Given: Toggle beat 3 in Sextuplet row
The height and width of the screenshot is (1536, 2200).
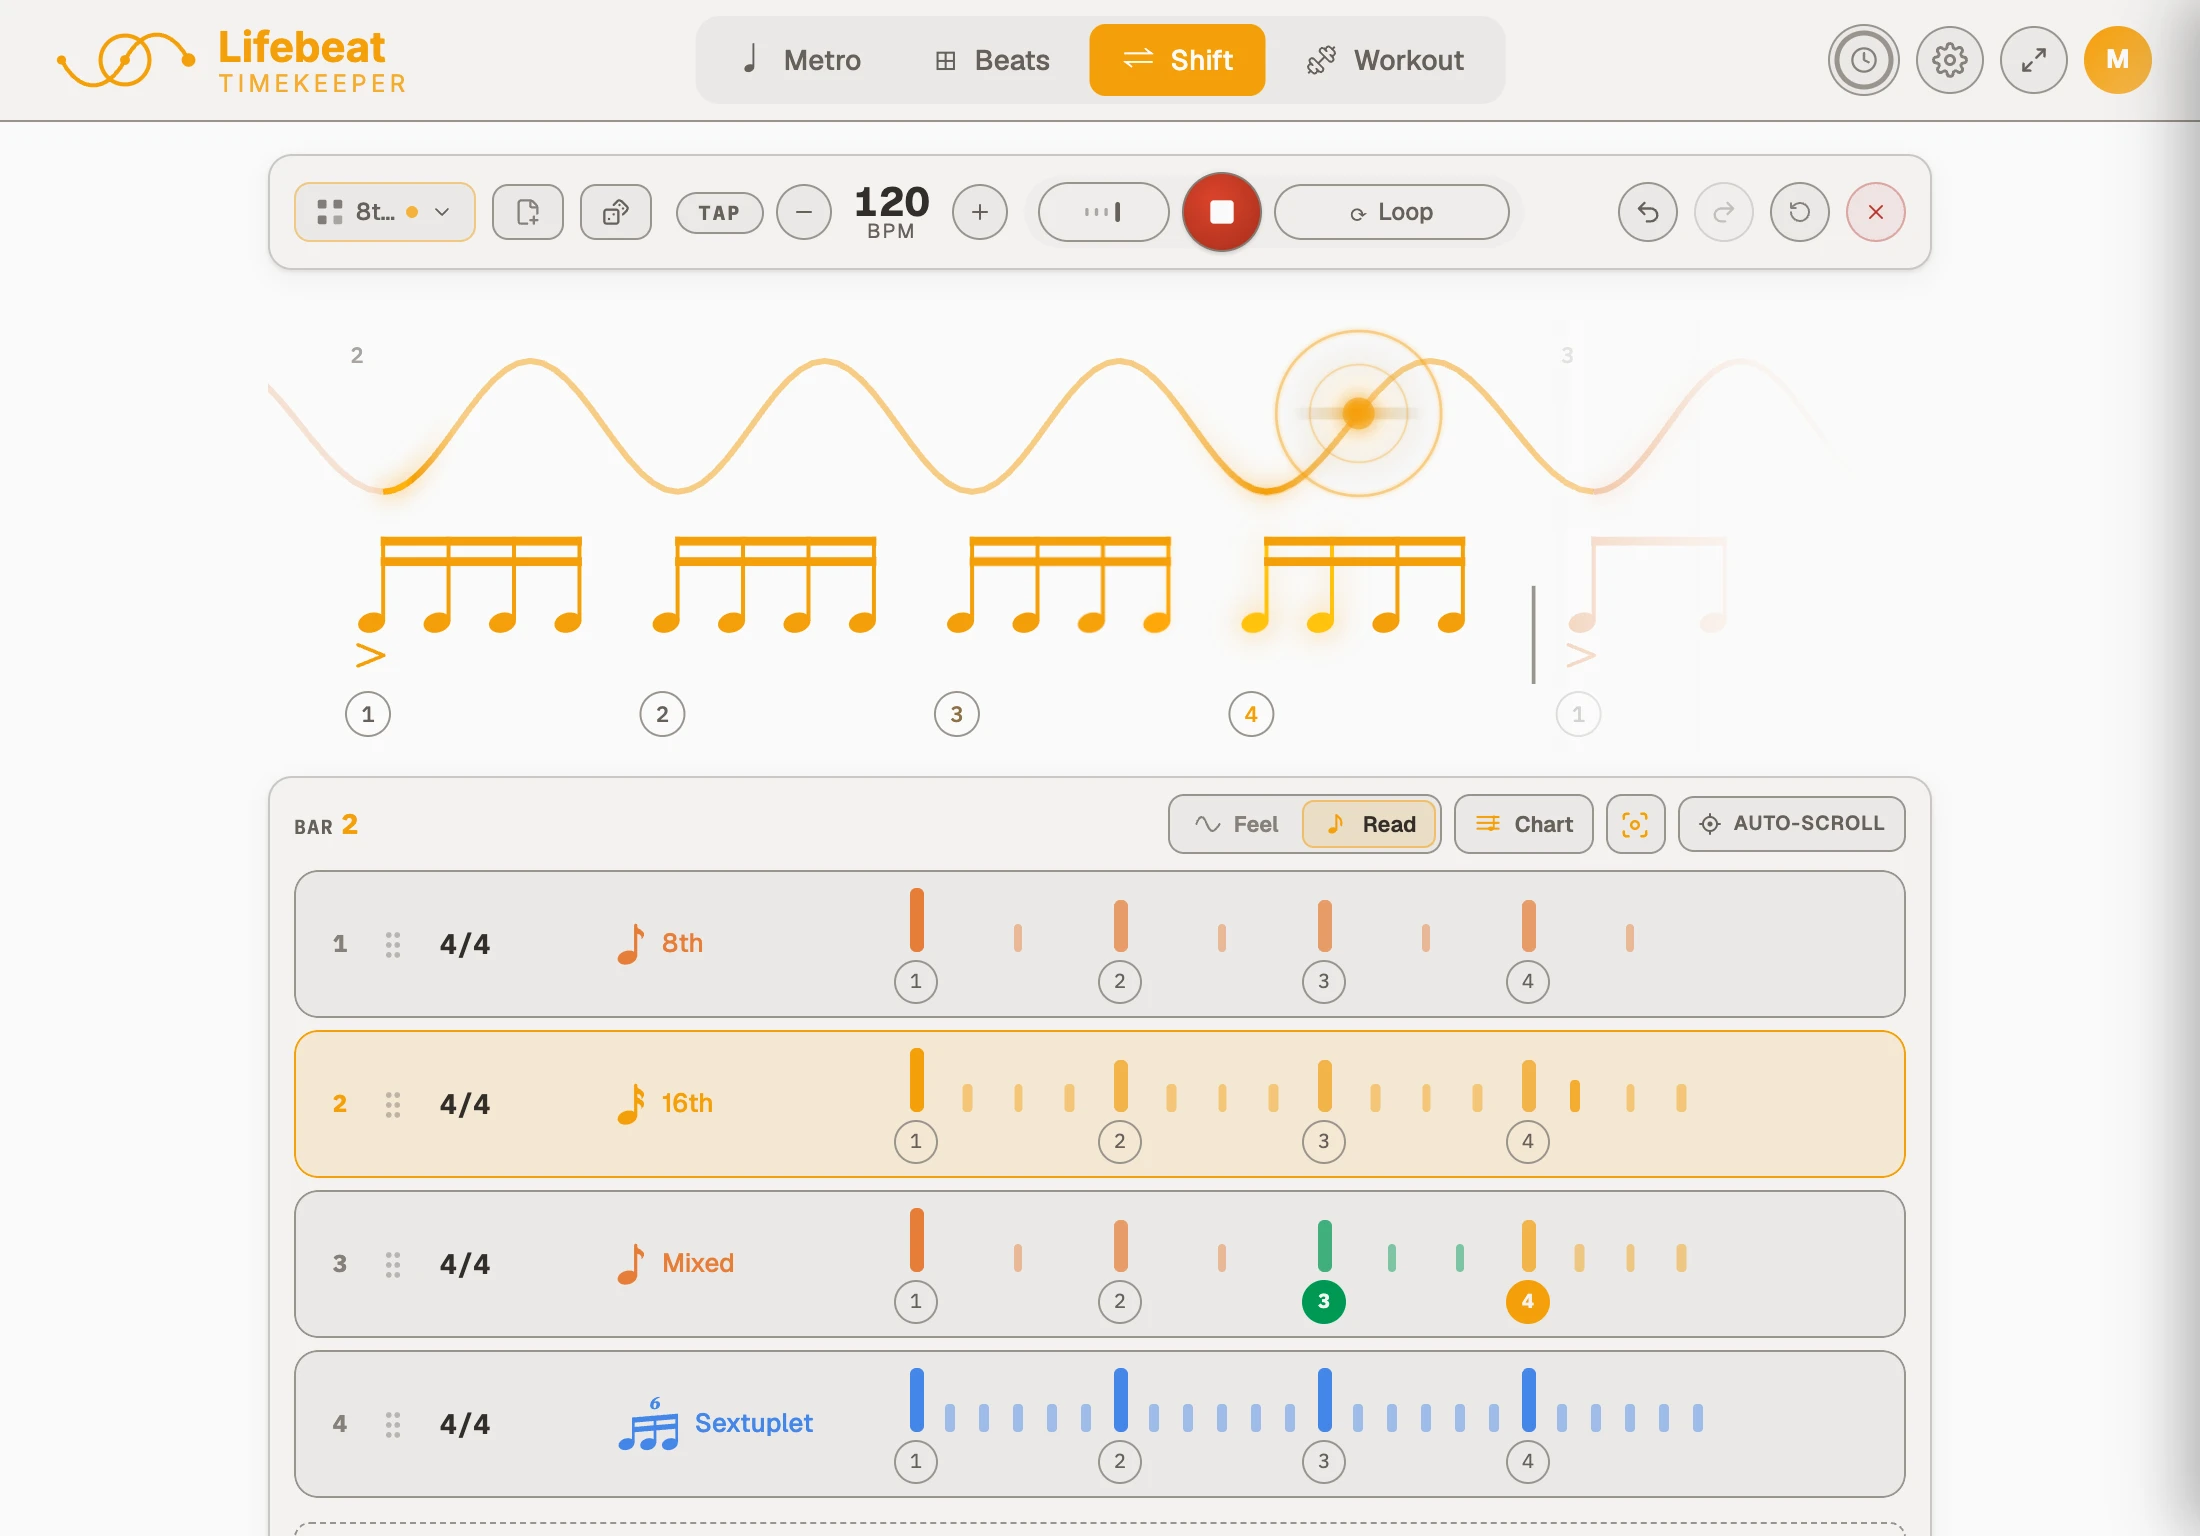Looking at the screenshot, I should coord(1323,1461).
